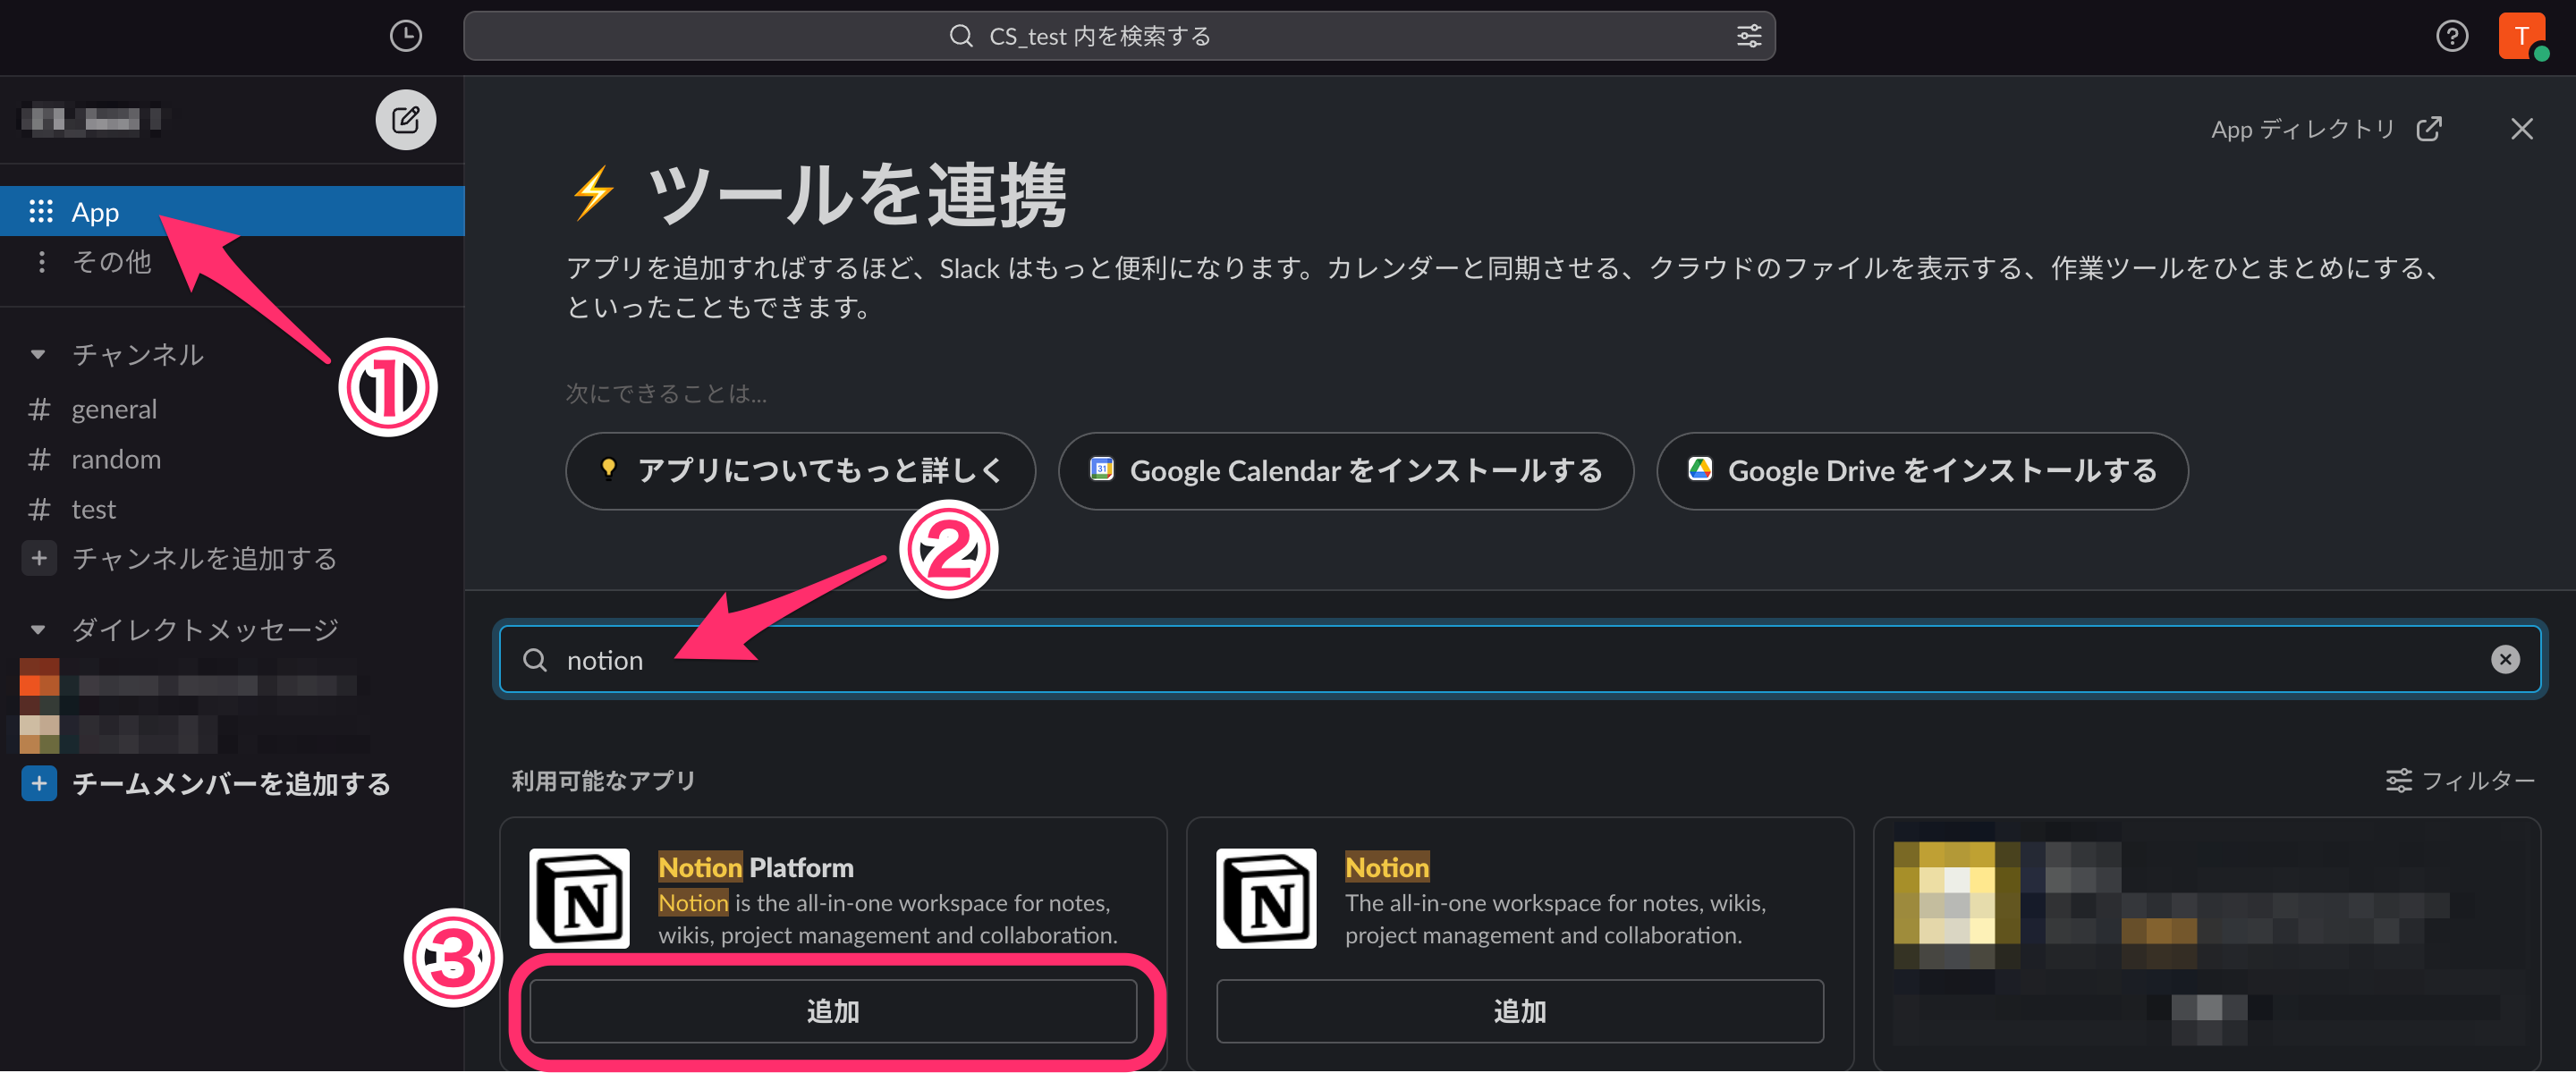
Task: Open the help question mark icon
Action: click(2451, 36)
